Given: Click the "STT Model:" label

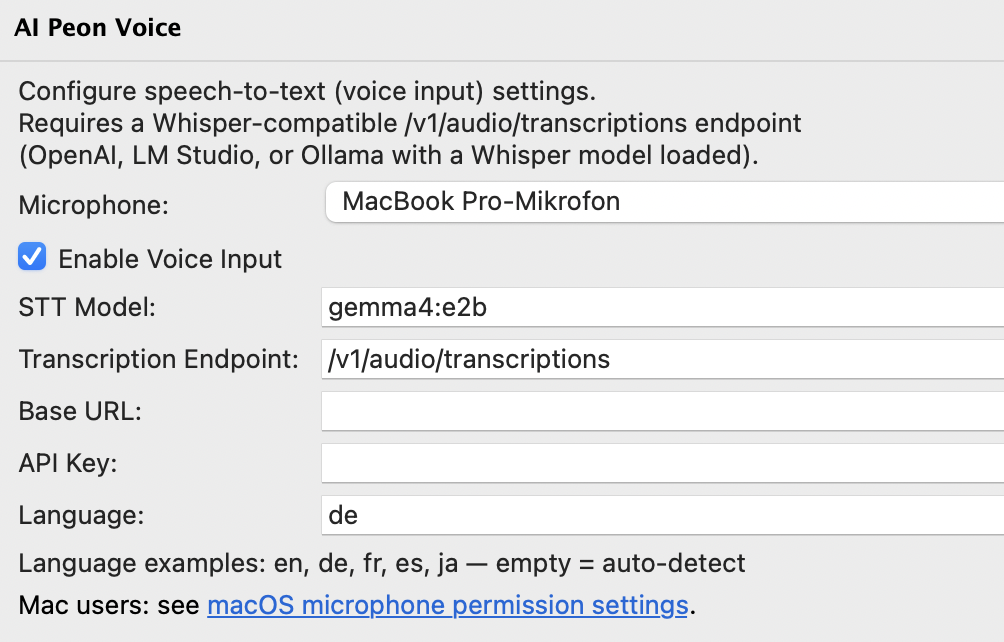Looking at the screenshot, I should pos(87,307).
